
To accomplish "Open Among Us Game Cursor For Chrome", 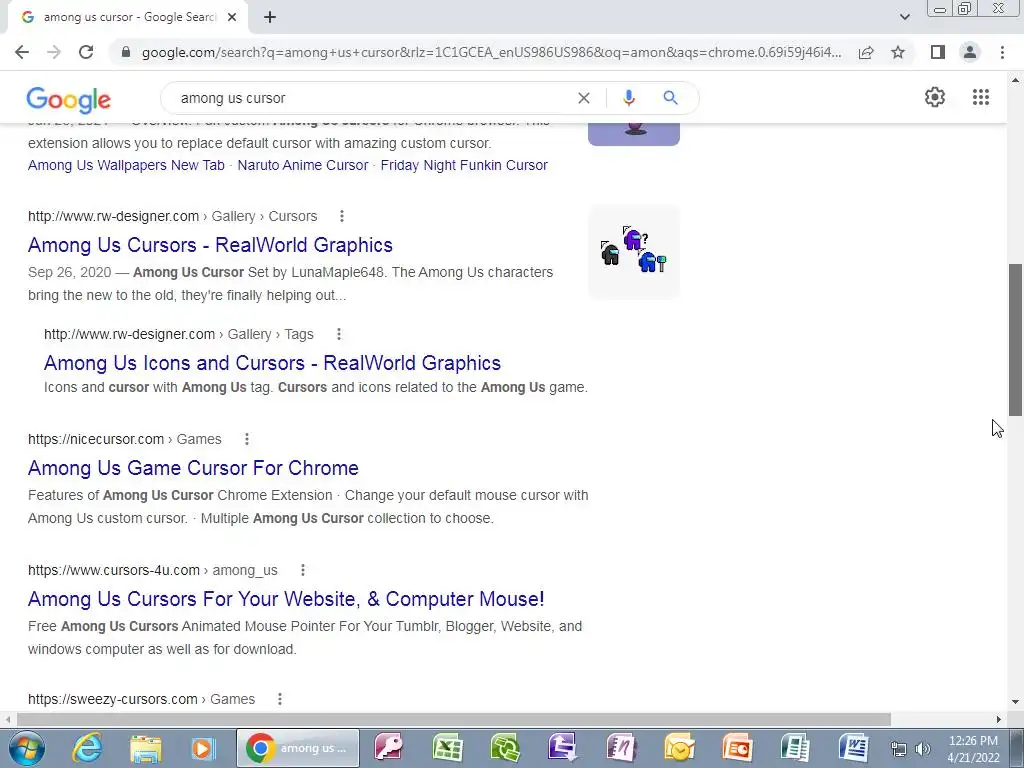I will (193, 468).
